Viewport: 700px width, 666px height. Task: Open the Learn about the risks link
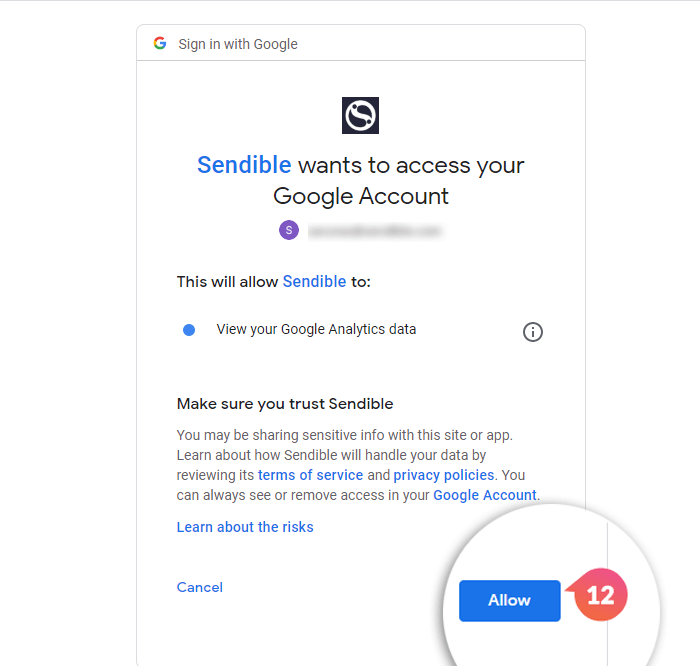(245, 527)
